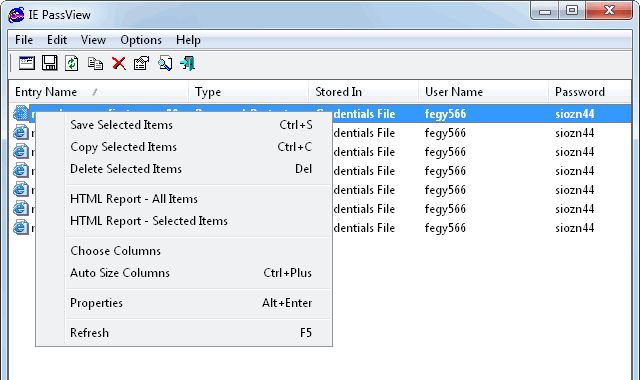The height and width of the screenshot is (380, 640).
Task: Choose Delete Selected Items in context menu
Action: click(x=184, y=169)
